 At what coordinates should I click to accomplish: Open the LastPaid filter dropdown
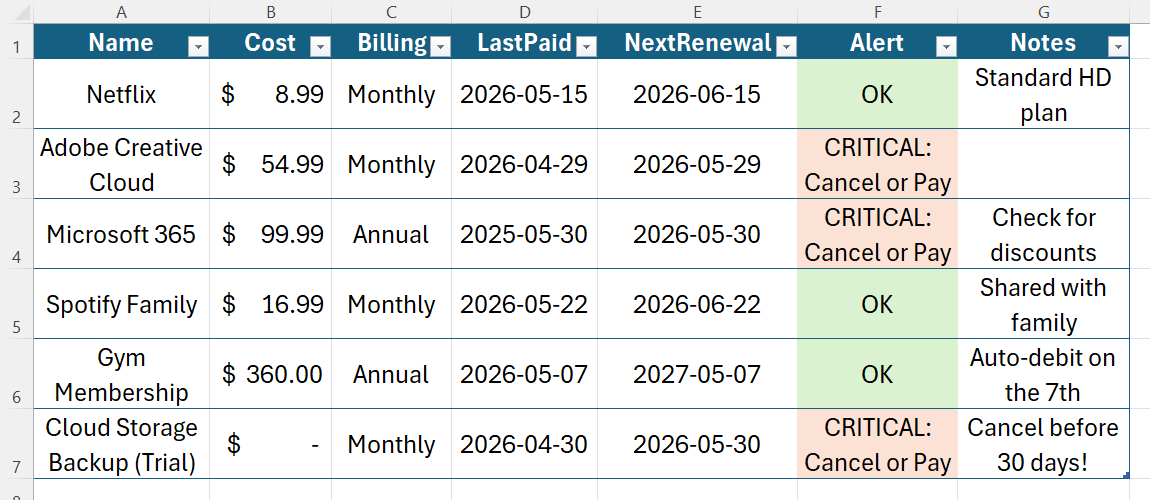(586, 47)
